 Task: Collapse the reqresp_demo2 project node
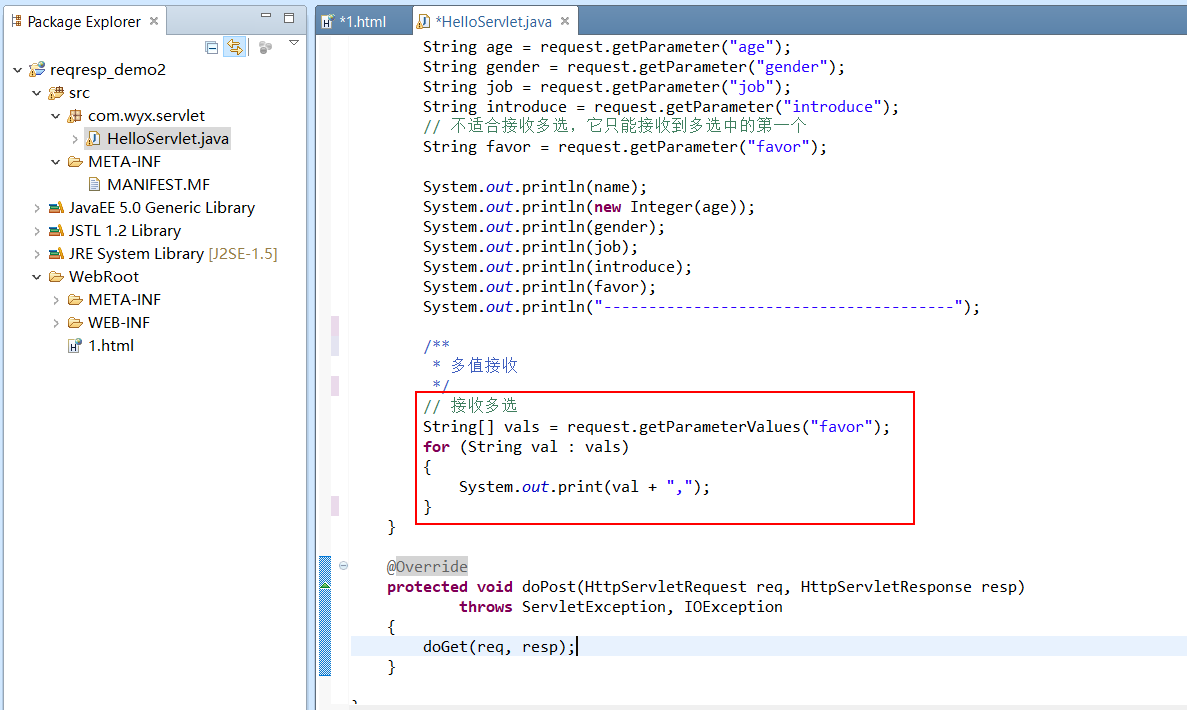[17, 70]
